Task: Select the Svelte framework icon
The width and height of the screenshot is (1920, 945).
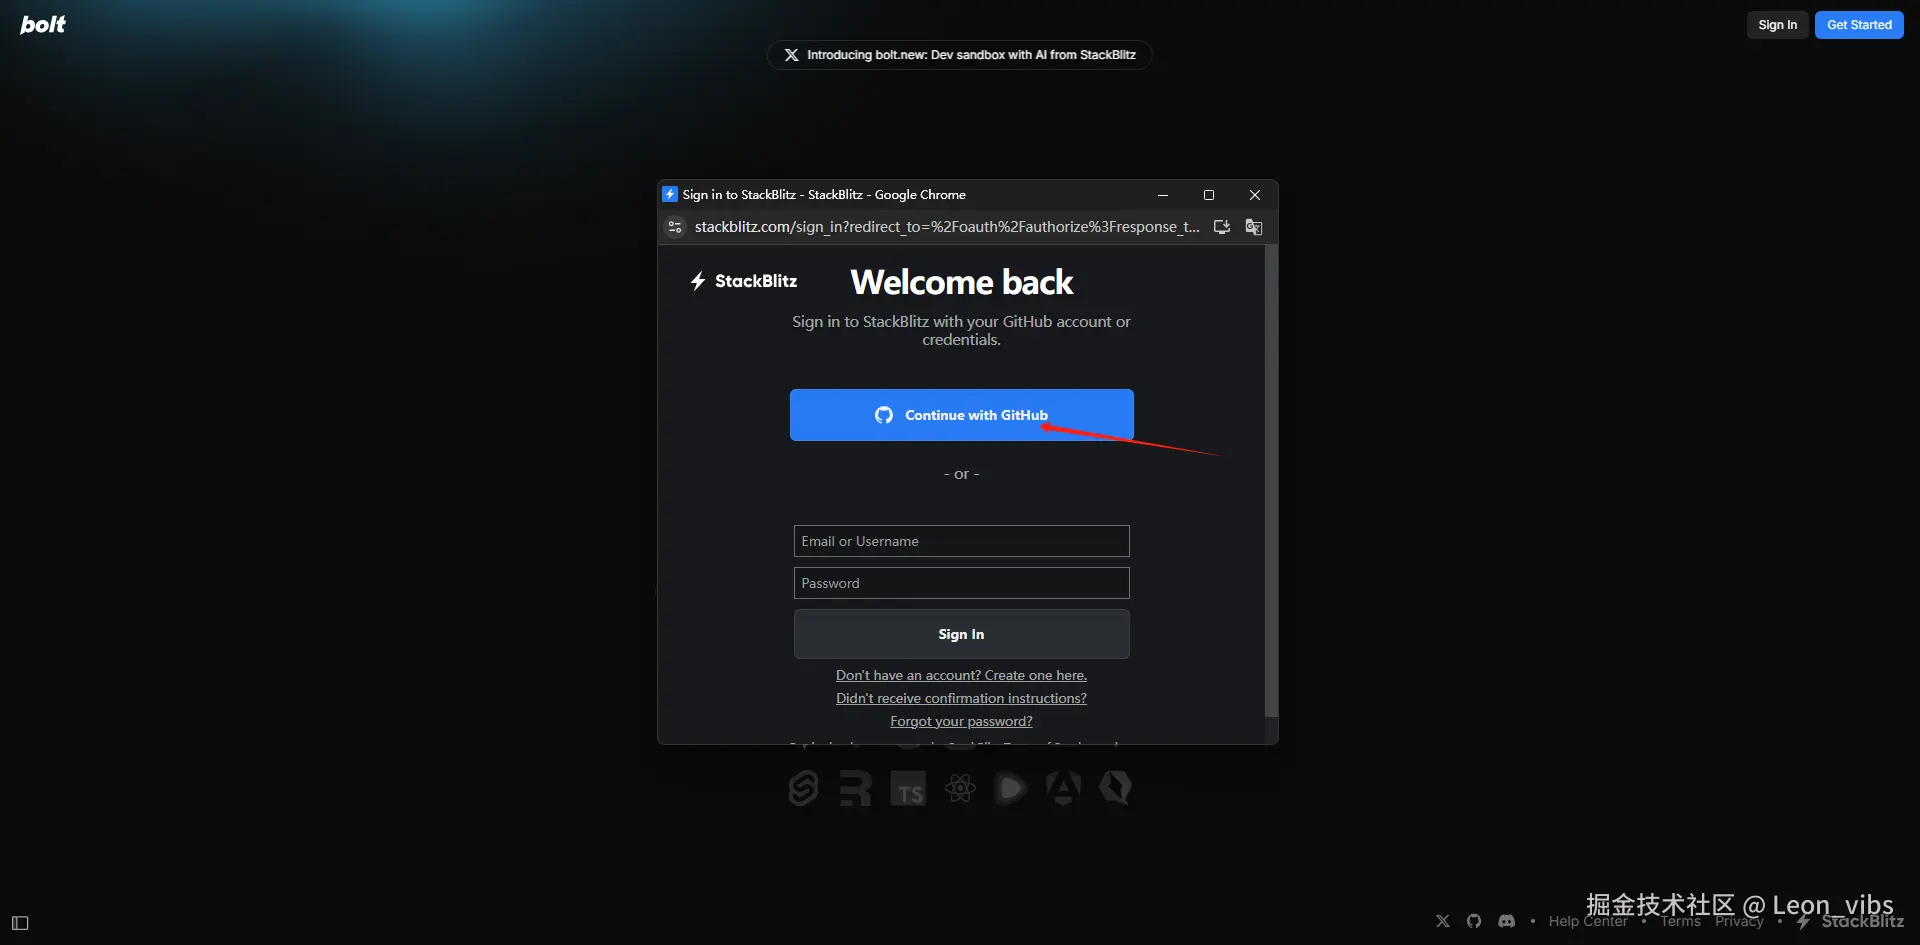Action: [x=803, y=788]
